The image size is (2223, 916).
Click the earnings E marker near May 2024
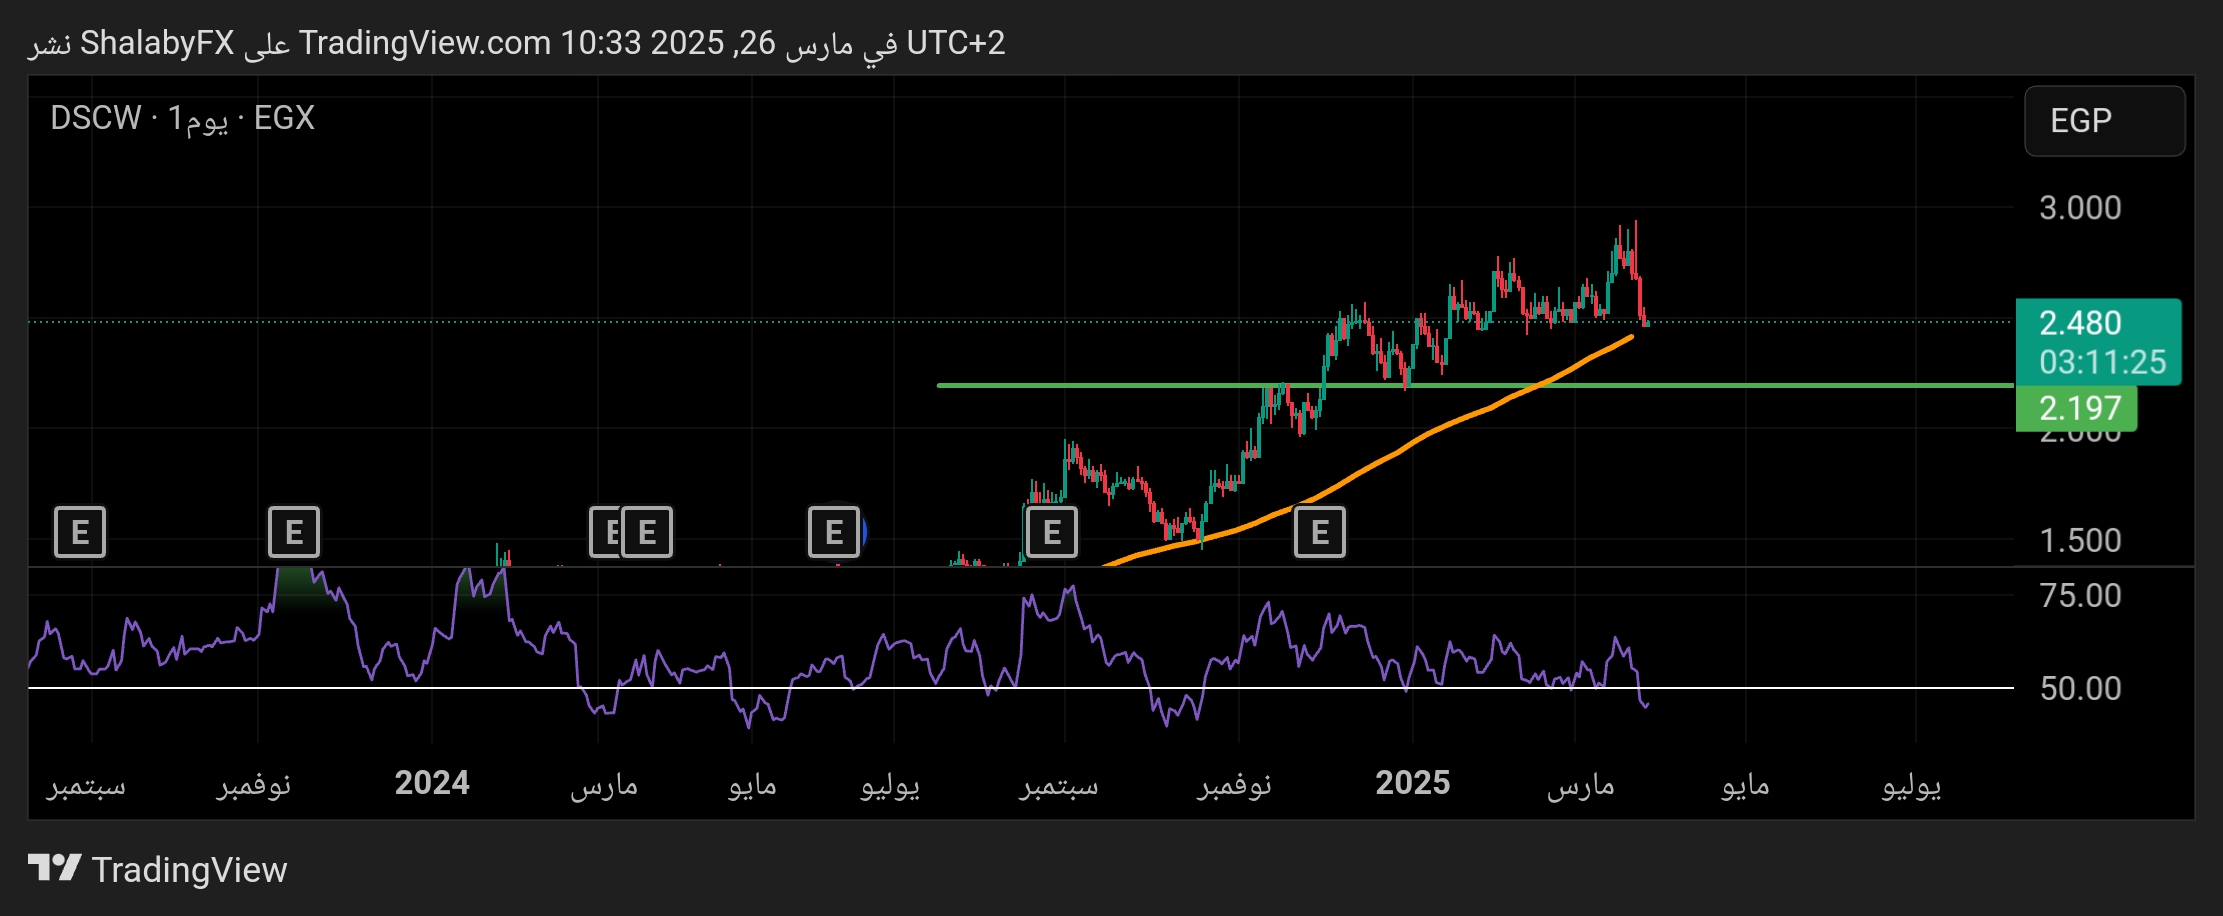[834, 532]
